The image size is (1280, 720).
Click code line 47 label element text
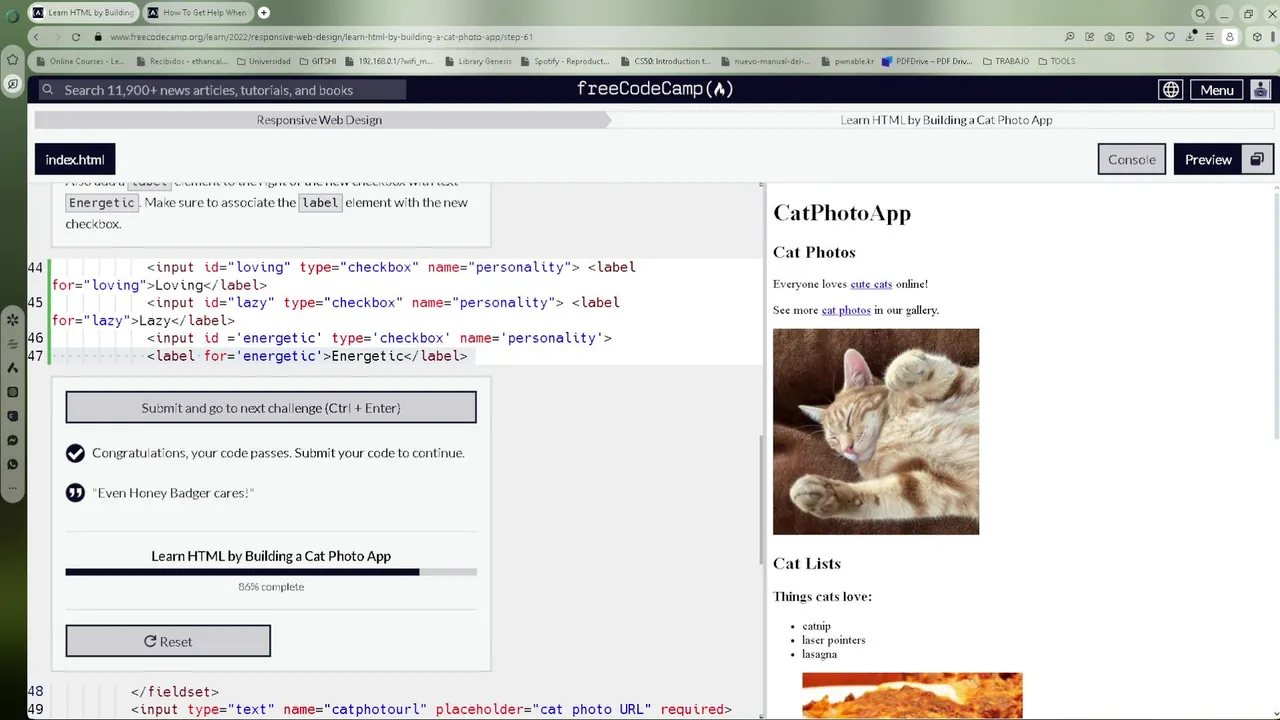click(307, 356)
